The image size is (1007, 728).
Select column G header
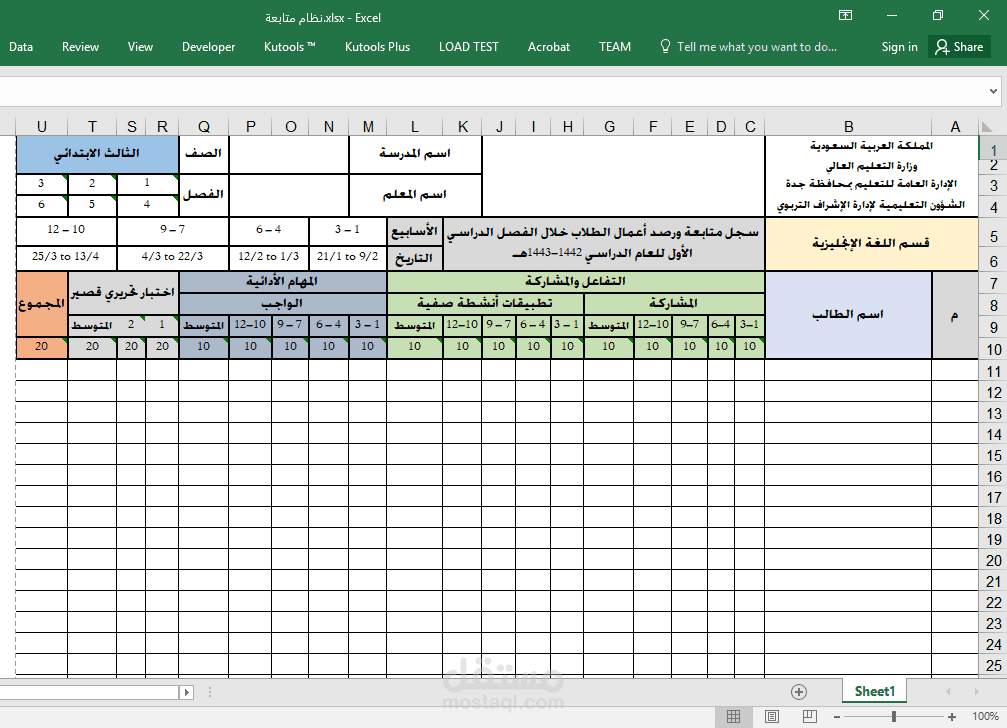pyautogui.click(x=609, y=126)
